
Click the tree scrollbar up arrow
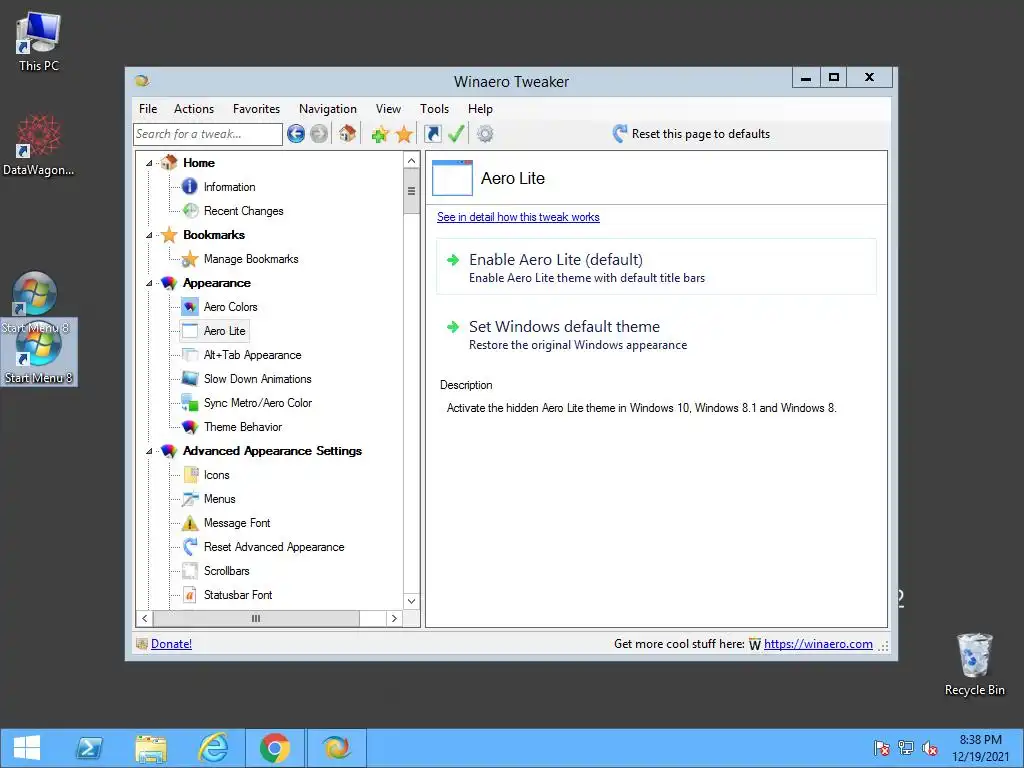(x=411, y=161)
